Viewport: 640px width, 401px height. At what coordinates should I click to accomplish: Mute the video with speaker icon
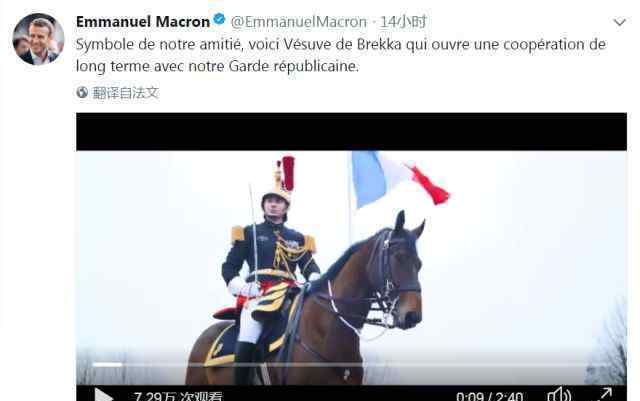click(x=559, y=394)
